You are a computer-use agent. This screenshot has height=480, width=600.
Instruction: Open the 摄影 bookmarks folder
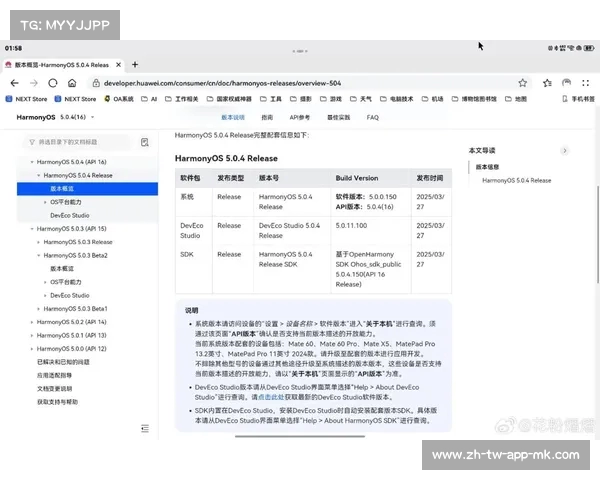coord(301,99)
